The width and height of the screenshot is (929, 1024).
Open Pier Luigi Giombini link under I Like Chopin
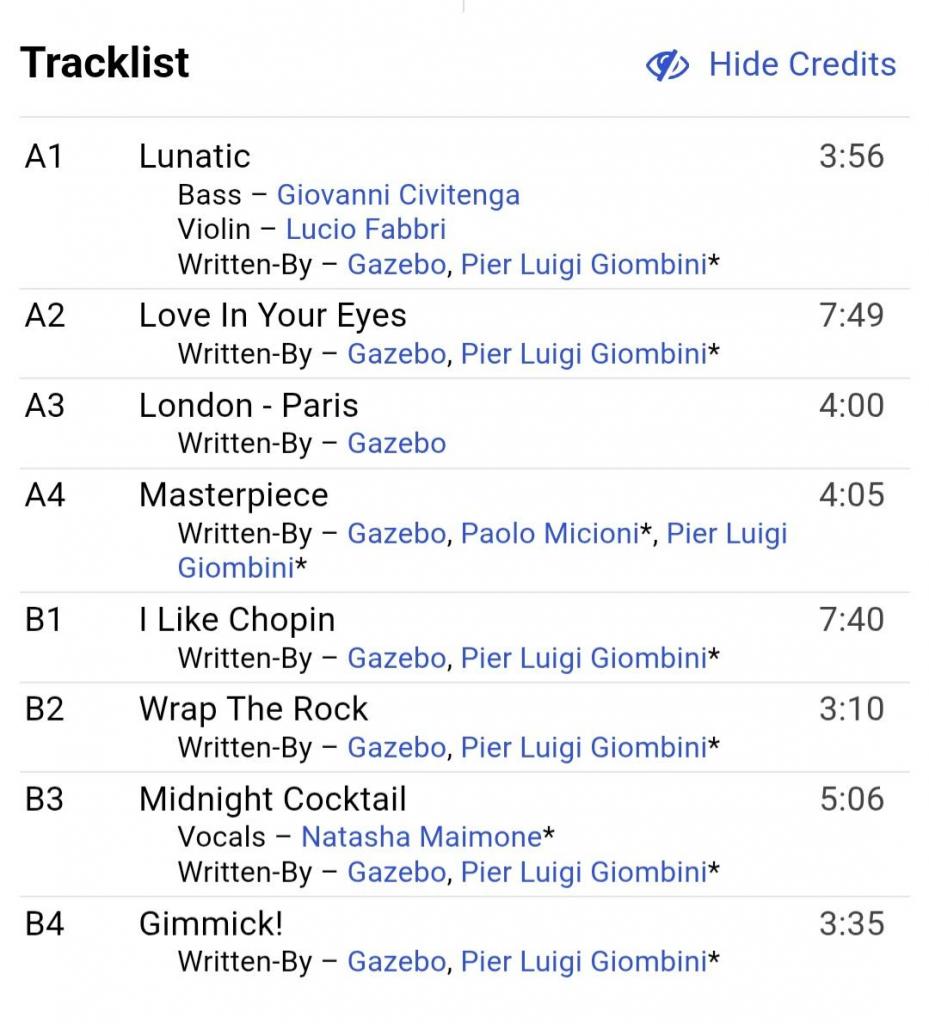(x=583, y=658)
